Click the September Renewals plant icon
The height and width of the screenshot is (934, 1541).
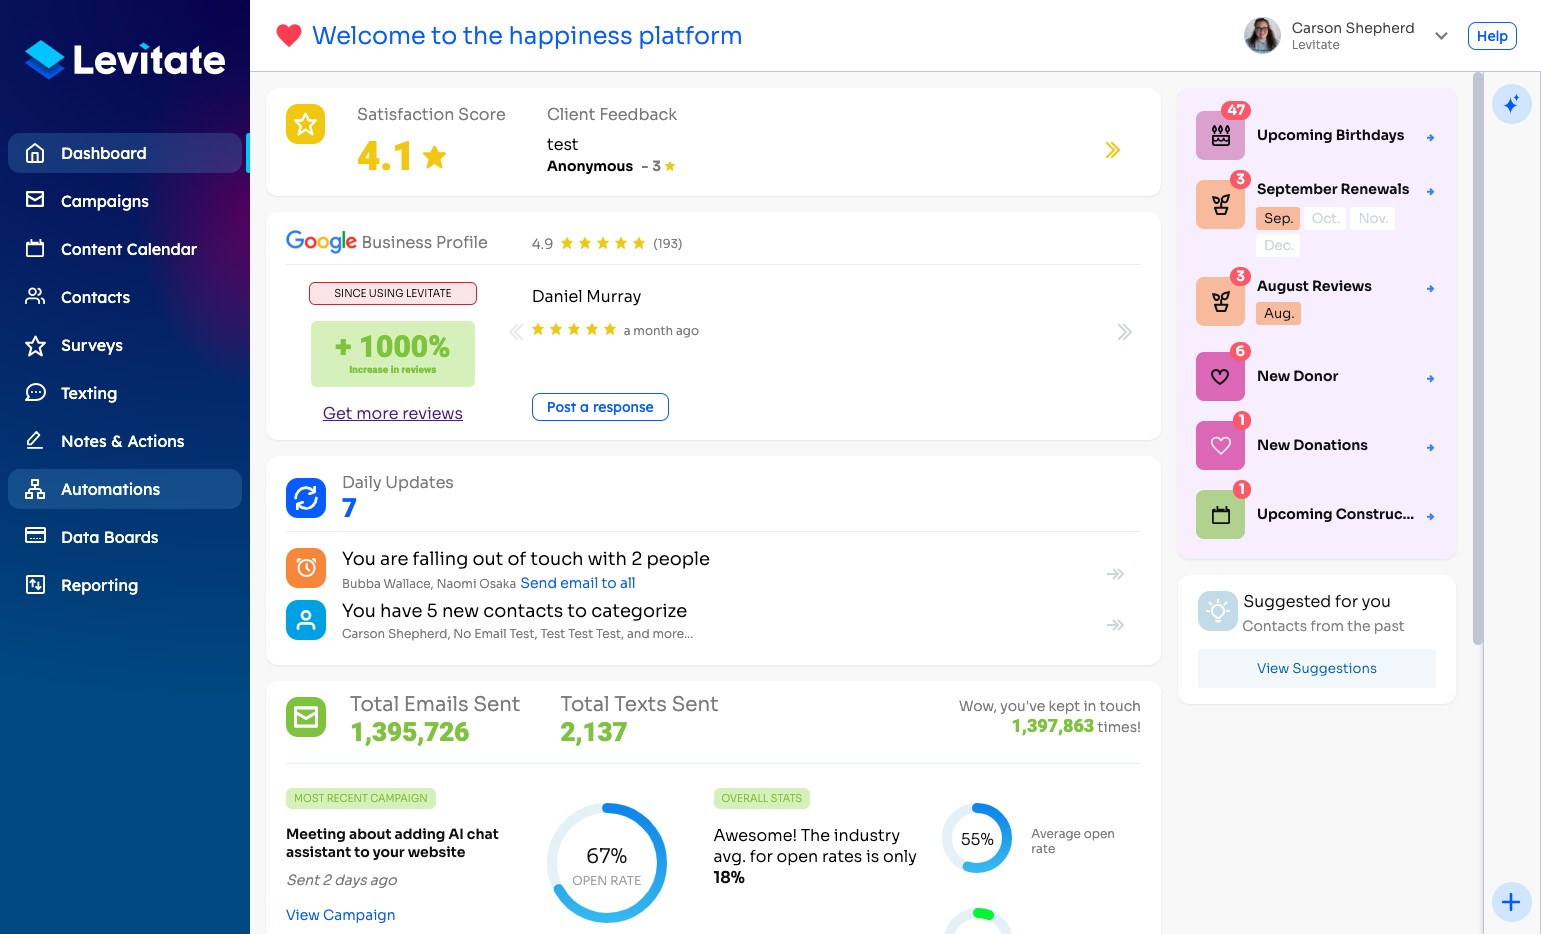[x=1220, y=205]
